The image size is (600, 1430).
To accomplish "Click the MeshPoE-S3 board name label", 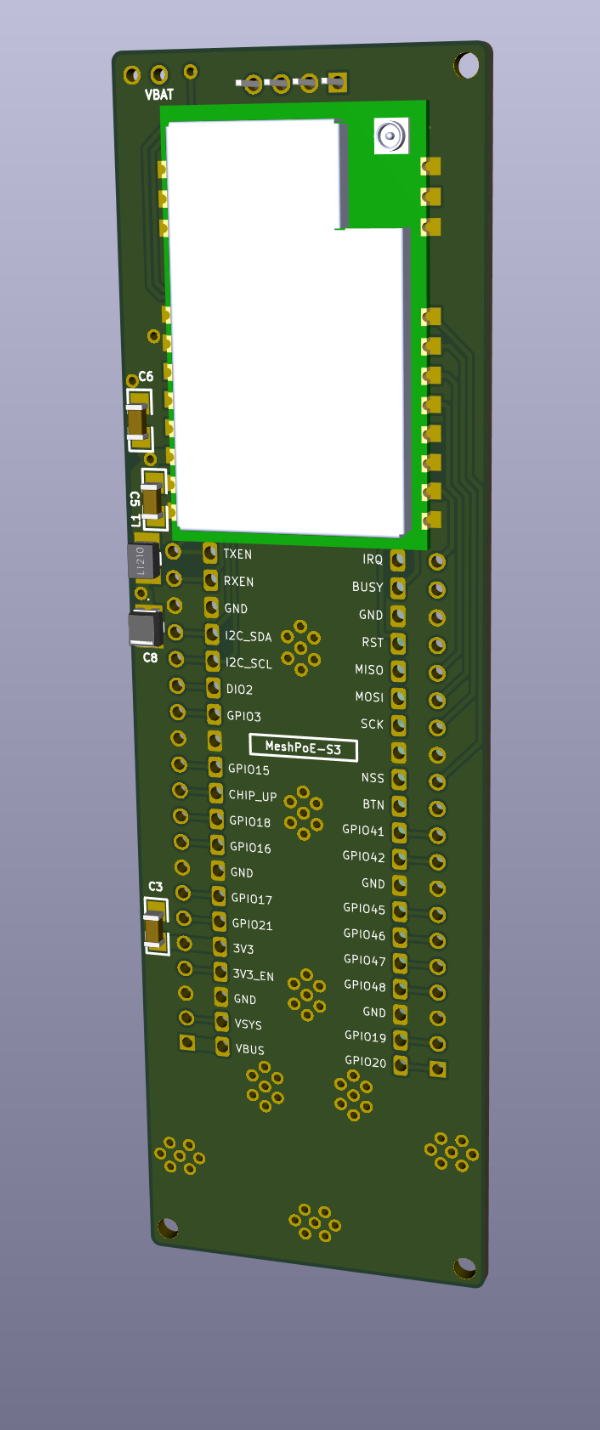I will coord(303,747).
